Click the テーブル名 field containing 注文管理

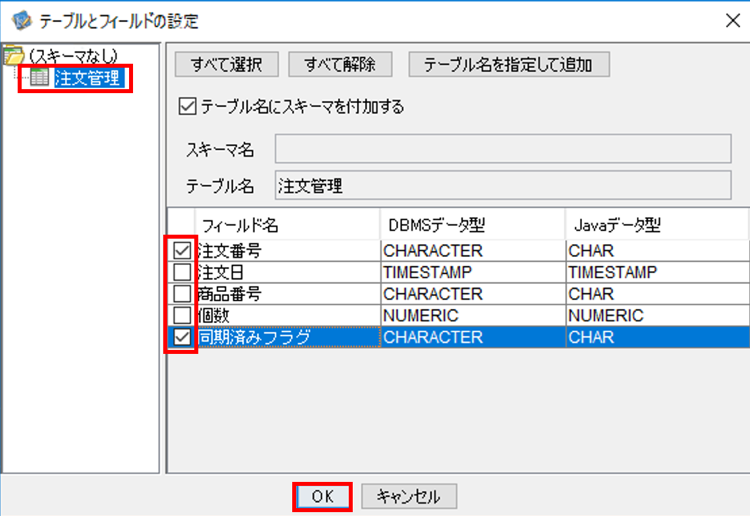point(503,185)
